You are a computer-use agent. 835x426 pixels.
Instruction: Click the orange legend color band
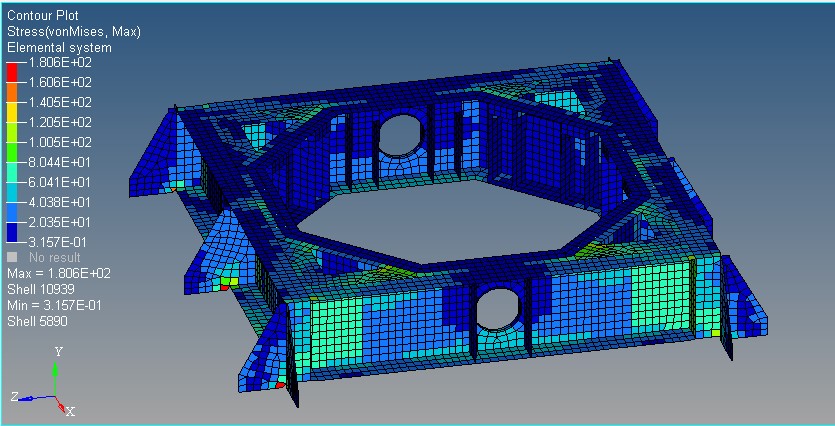pyautogui.click(x=12, y=93)
